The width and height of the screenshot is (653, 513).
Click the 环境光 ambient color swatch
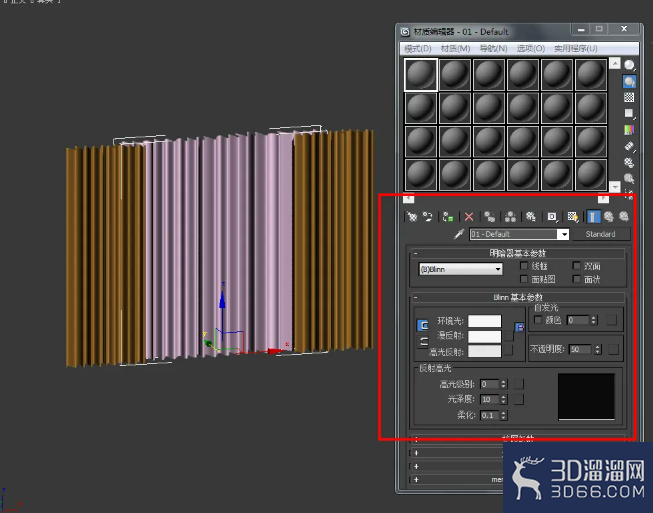point(484,321)
